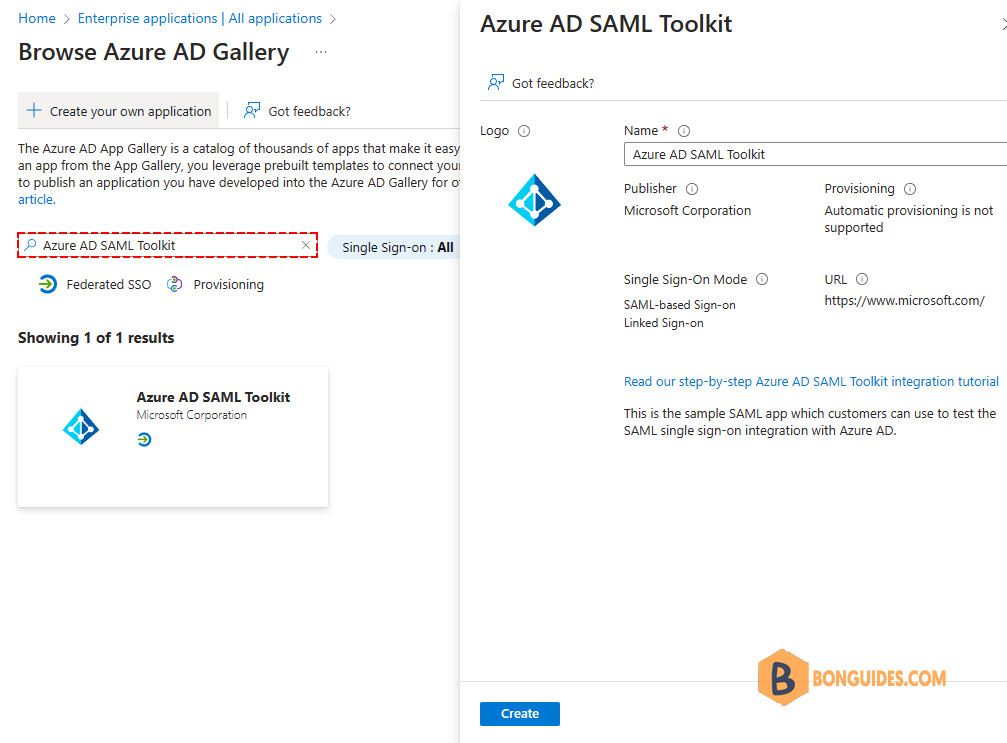Click Create your own application

click(119, 111)
